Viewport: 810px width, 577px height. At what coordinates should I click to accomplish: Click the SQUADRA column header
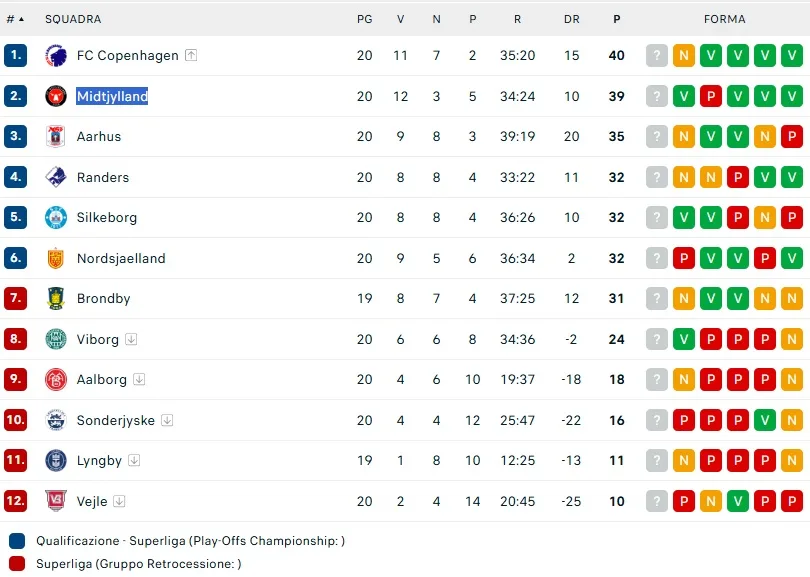tap(73, 19)
